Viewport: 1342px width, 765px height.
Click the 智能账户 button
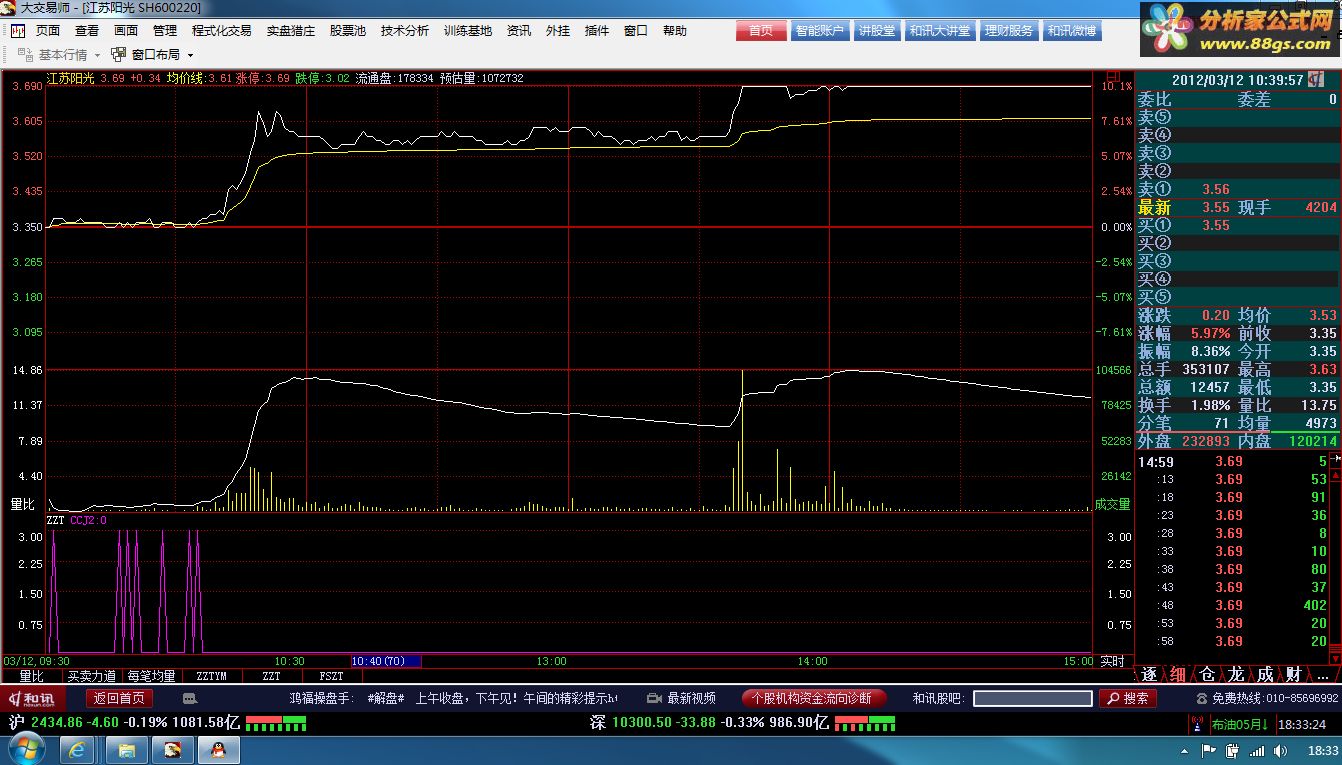click(821, 31)
